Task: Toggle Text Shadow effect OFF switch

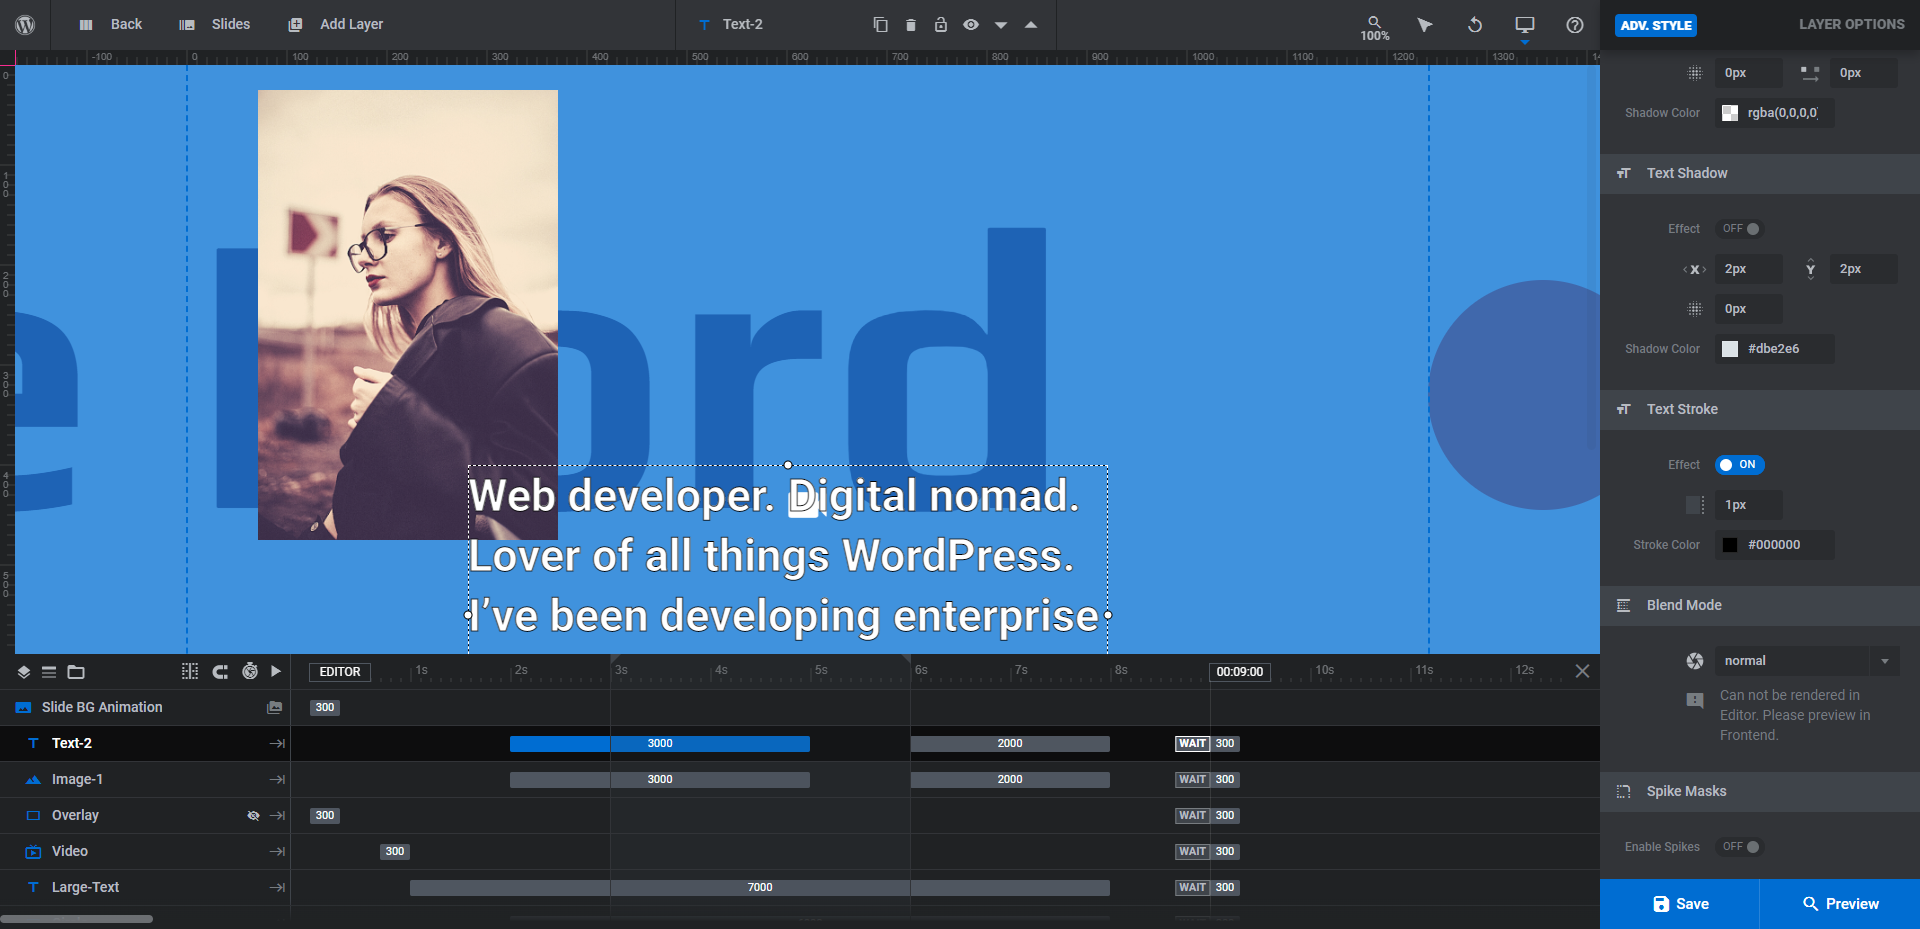Action: click(x=1740, y=229)
